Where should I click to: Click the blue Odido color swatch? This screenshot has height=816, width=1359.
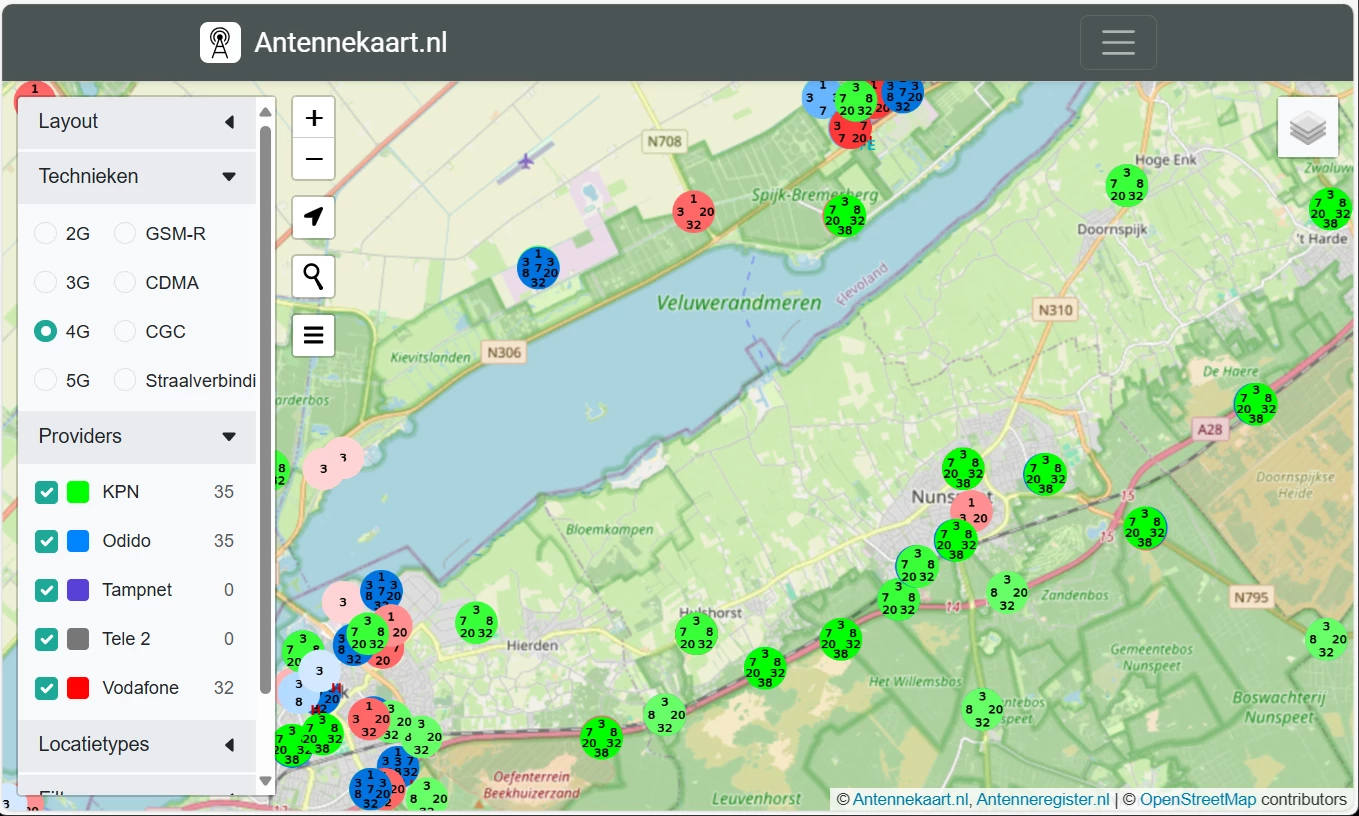coord(78,541)
